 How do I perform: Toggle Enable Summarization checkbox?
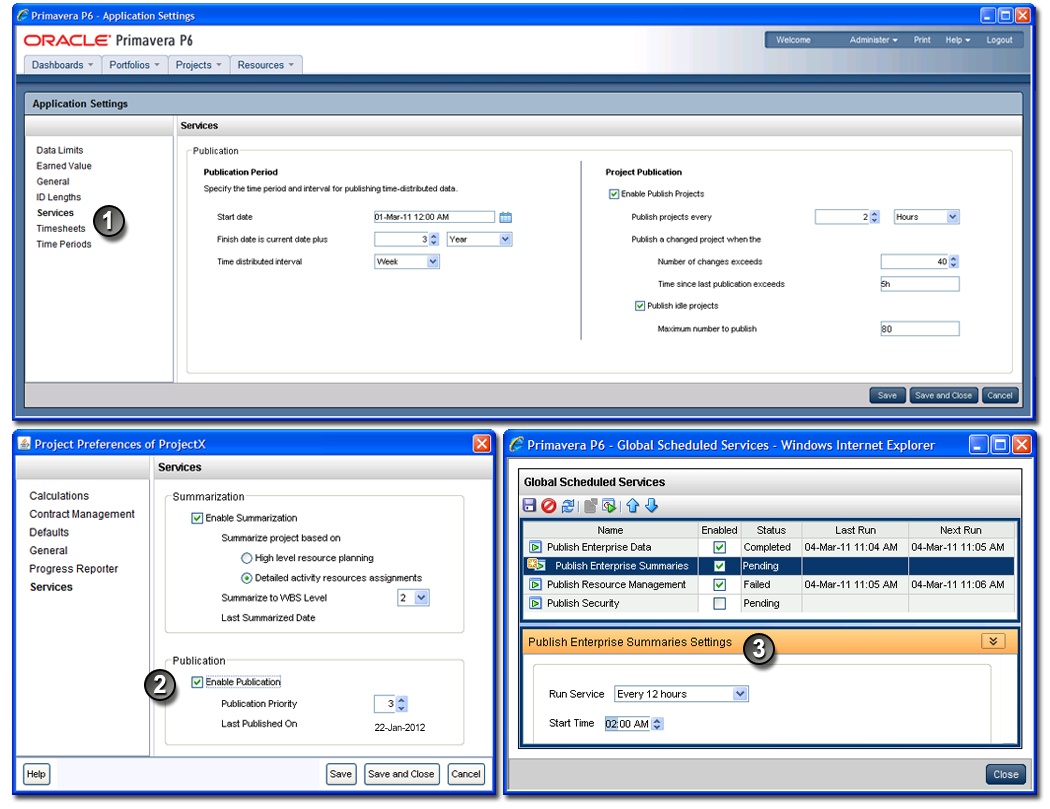coord(197,518)
